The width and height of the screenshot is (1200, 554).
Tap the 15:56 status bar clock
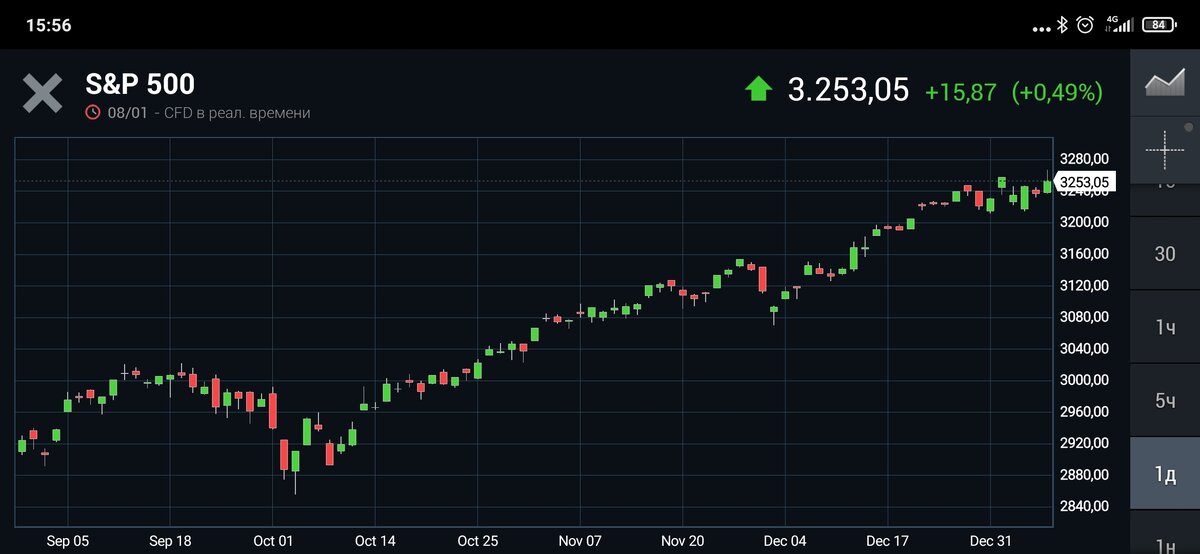(x=48, y=25)
